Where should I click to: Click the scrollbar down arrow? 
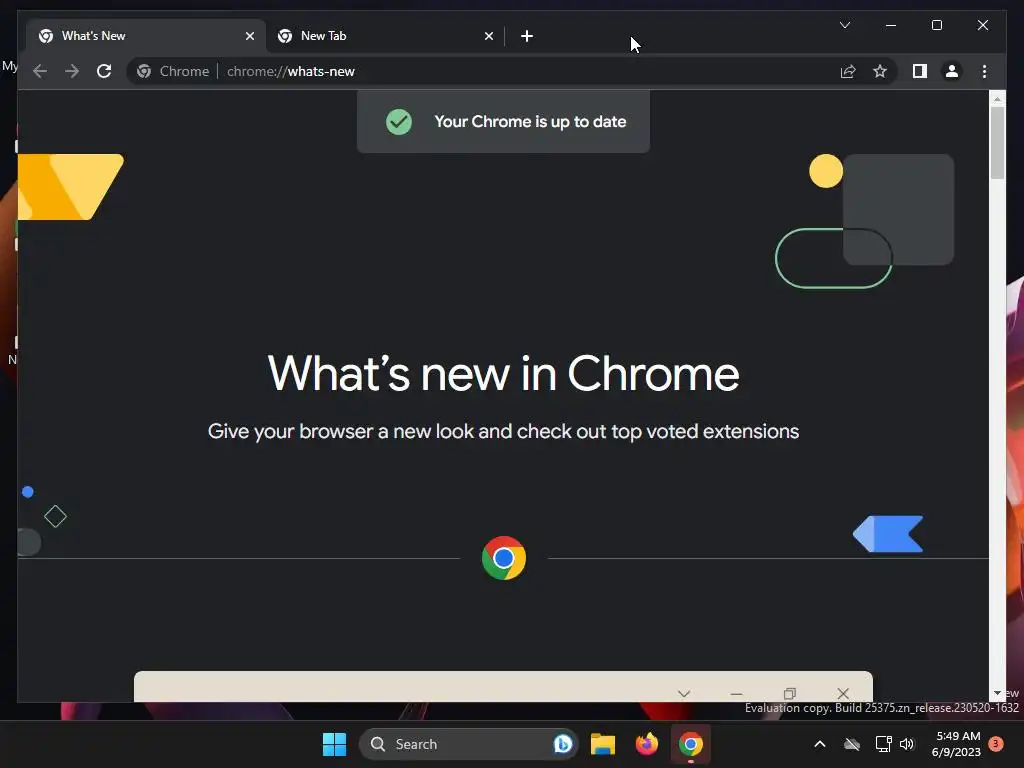tap(997, 693)
